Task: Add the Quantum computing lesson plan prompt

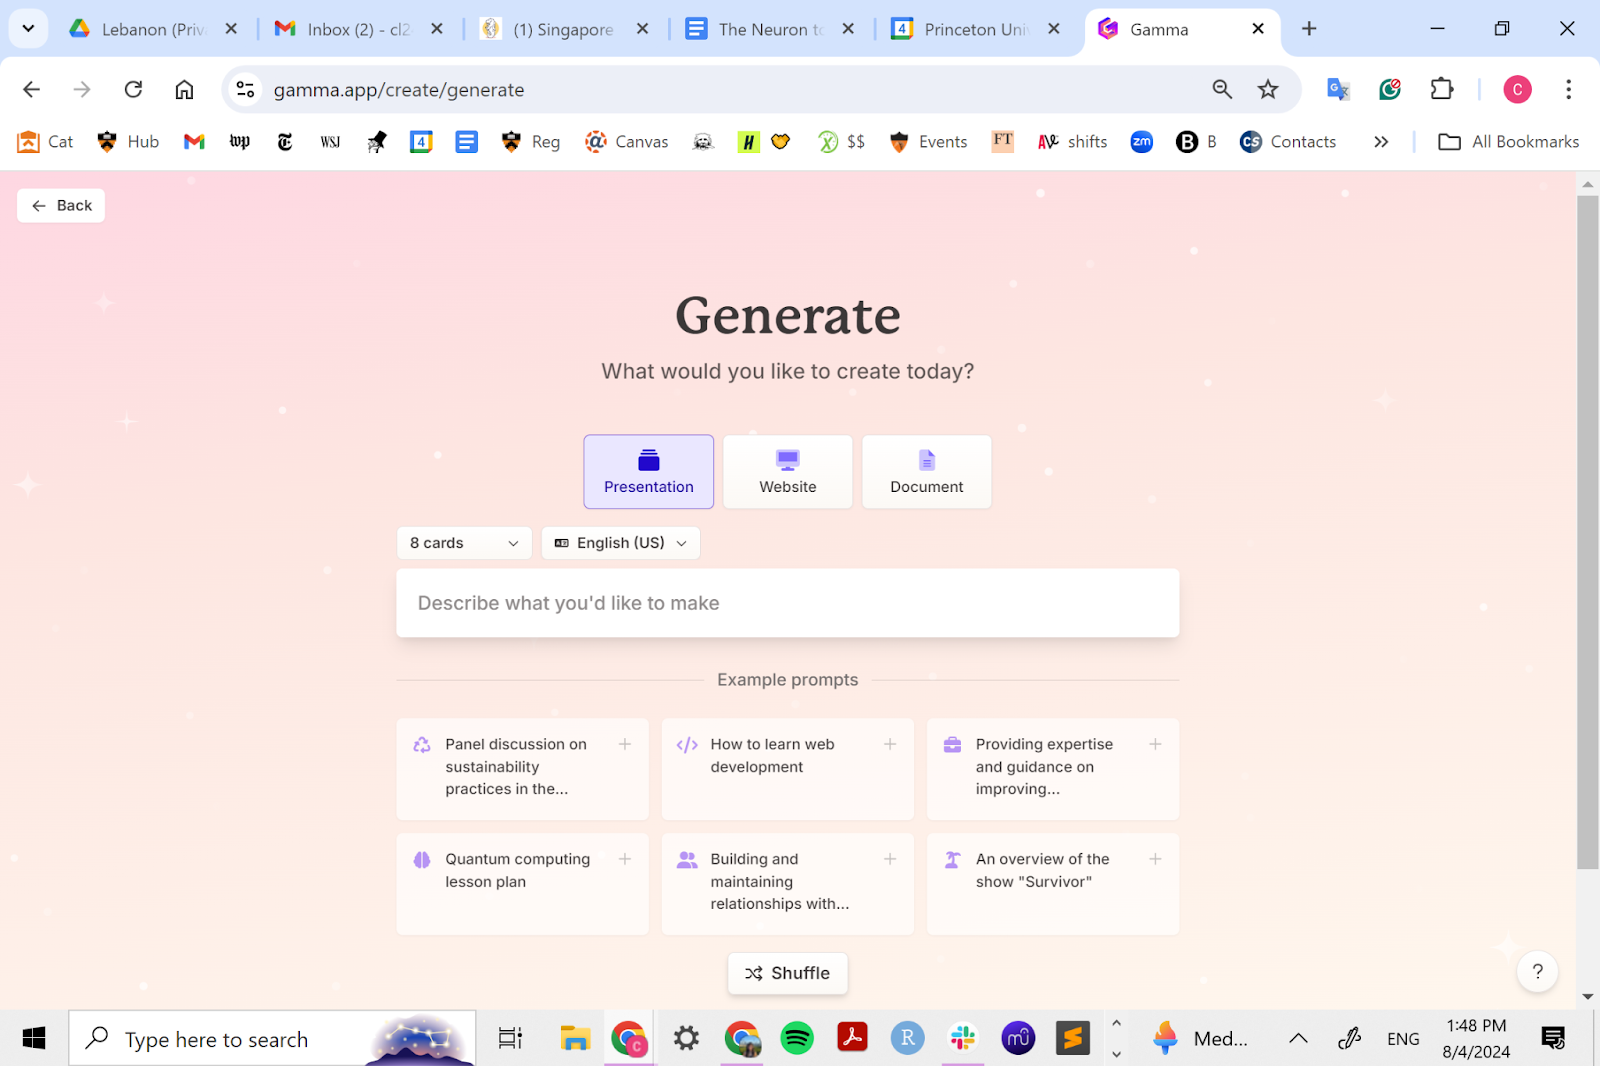Action: pyautogui.click(x=522, y=884)
